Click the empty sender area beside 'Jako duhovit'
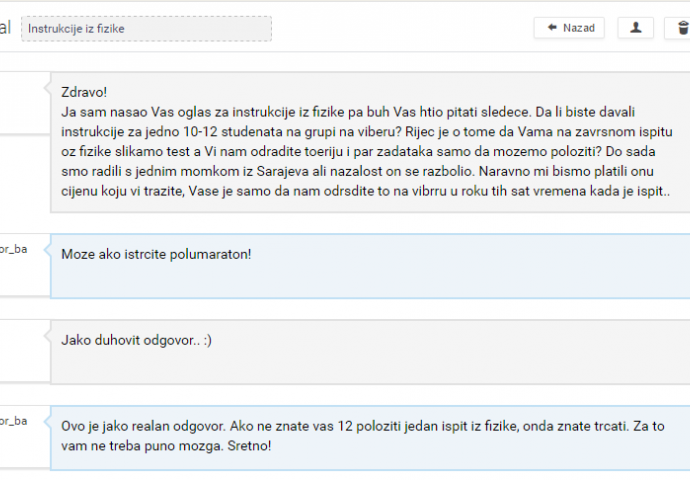 point(20,352)
